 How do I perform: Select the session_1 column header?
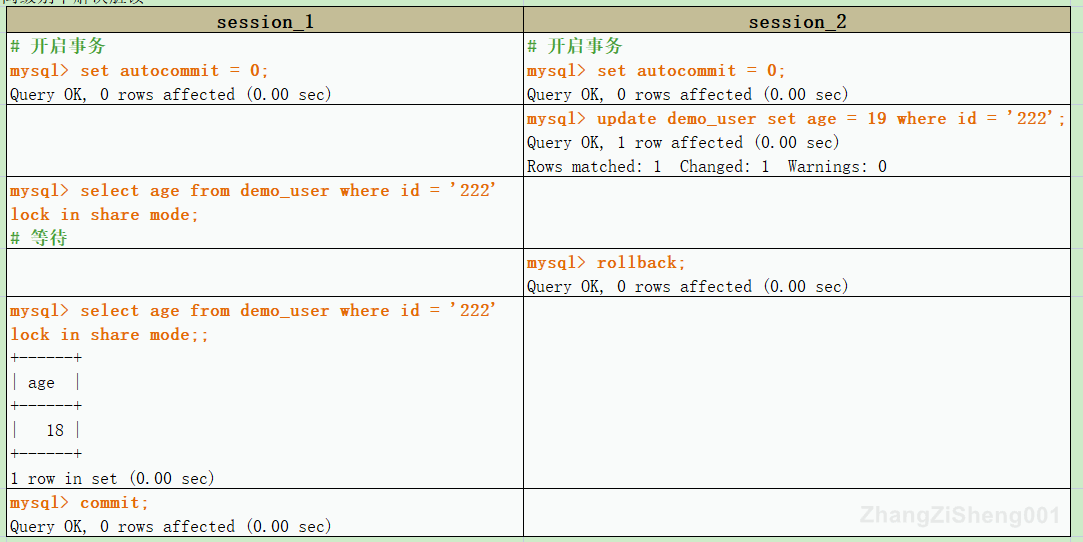point(265,21)
